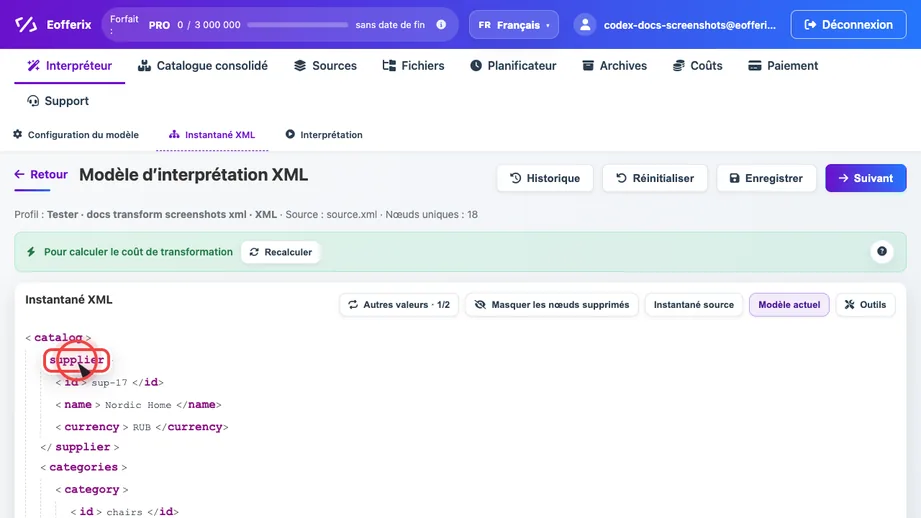Click the lightning bolt cost icon

point(31,252)
